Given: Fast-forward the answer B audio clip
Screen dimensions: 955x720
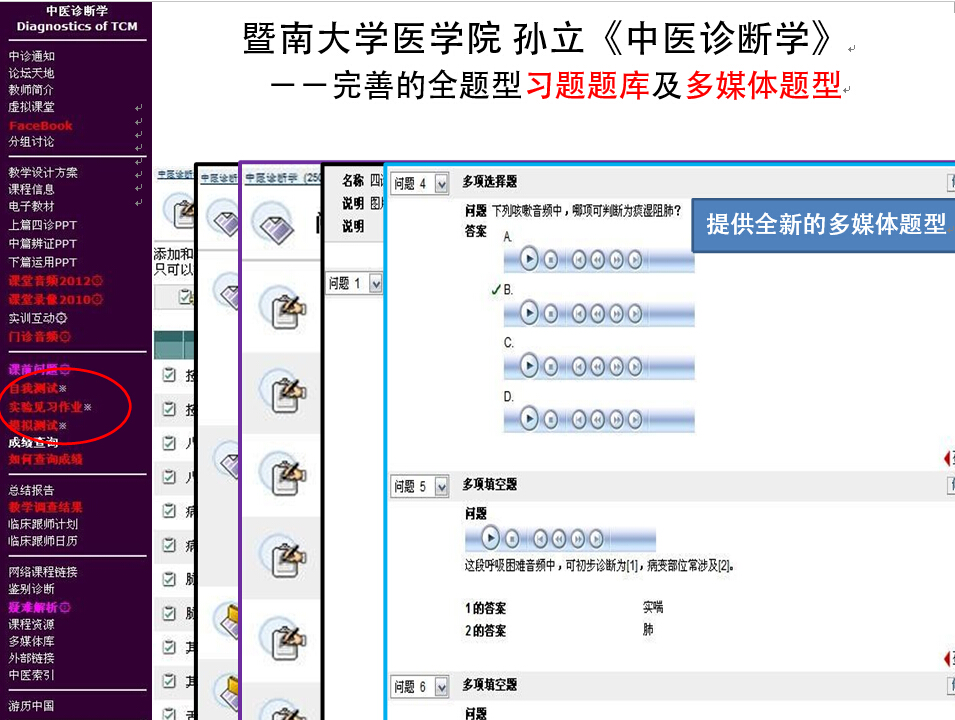Looking at the screenshot, I should click(x=616, y=314).
